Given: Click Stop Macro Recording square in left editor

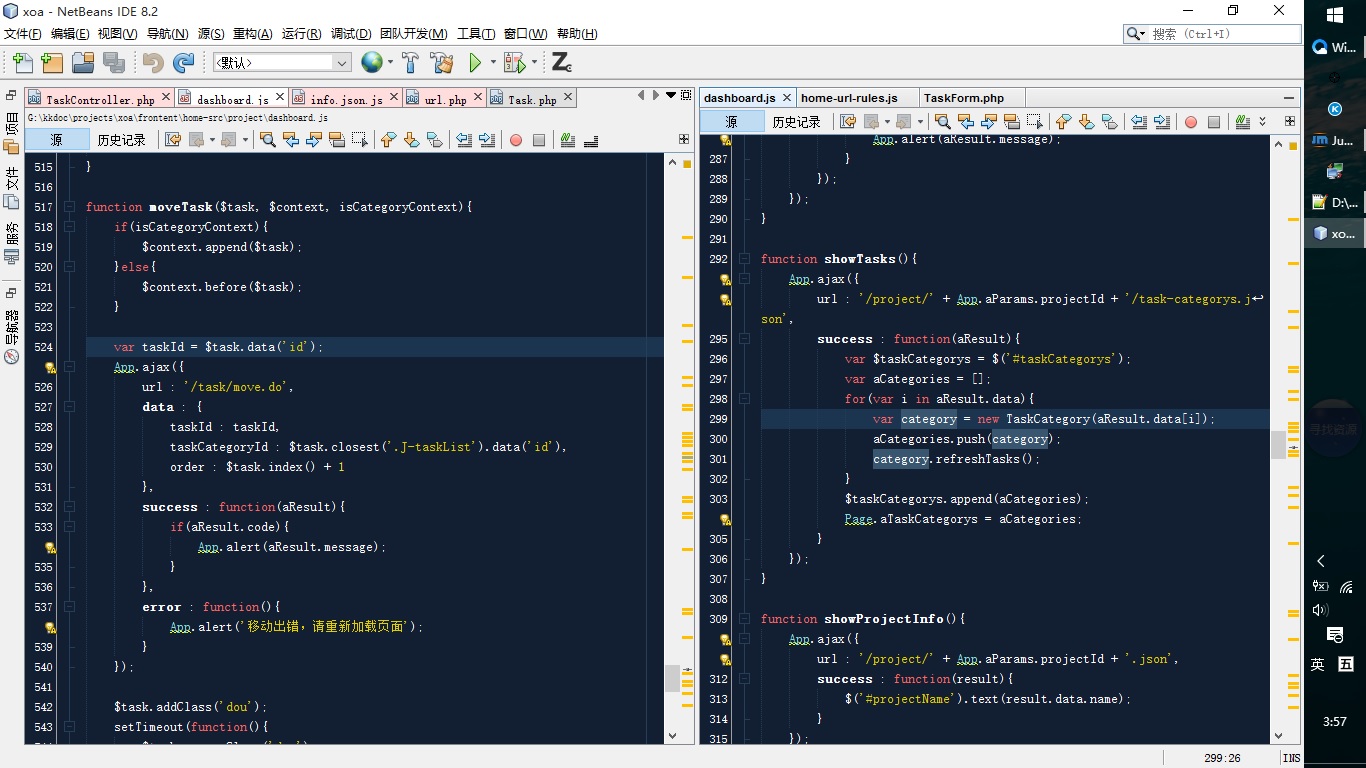Looking at the screenshot, I should point(539,140).
